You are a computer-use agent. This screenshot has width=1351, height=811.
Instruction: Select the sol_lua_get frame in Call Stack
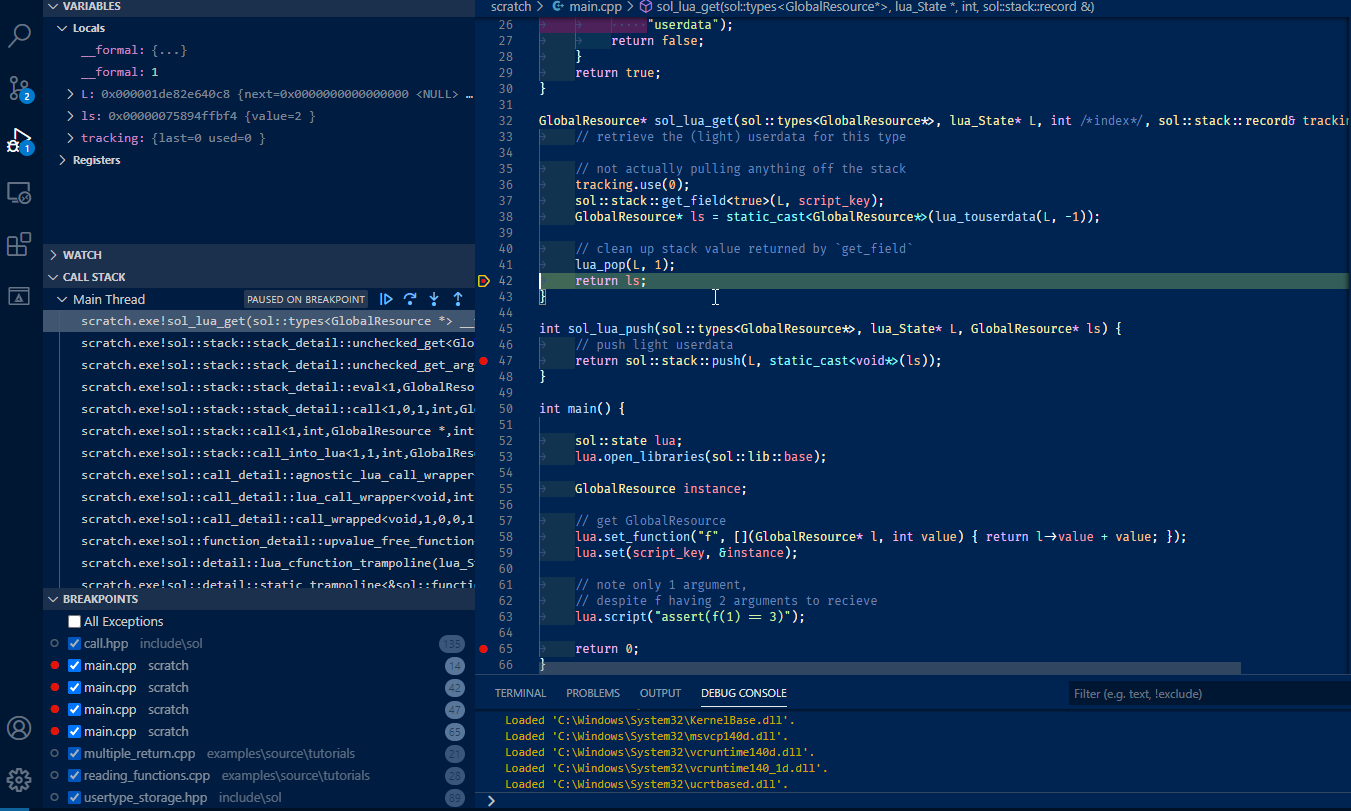pyautogui.click(x=250, y=320)
